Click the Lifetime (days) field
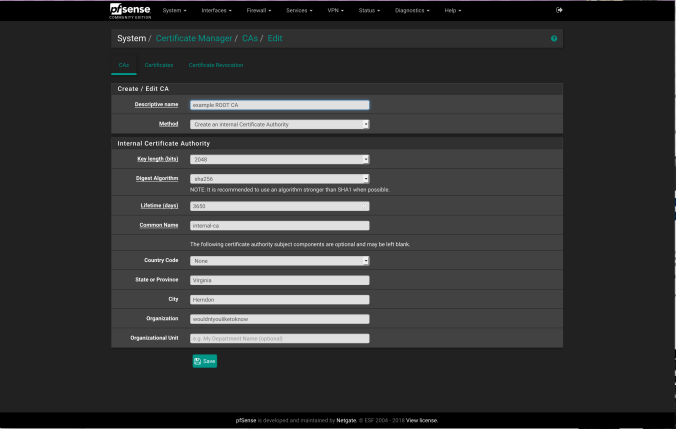Viewport: 676px width, 429px height. pos(280,205)
